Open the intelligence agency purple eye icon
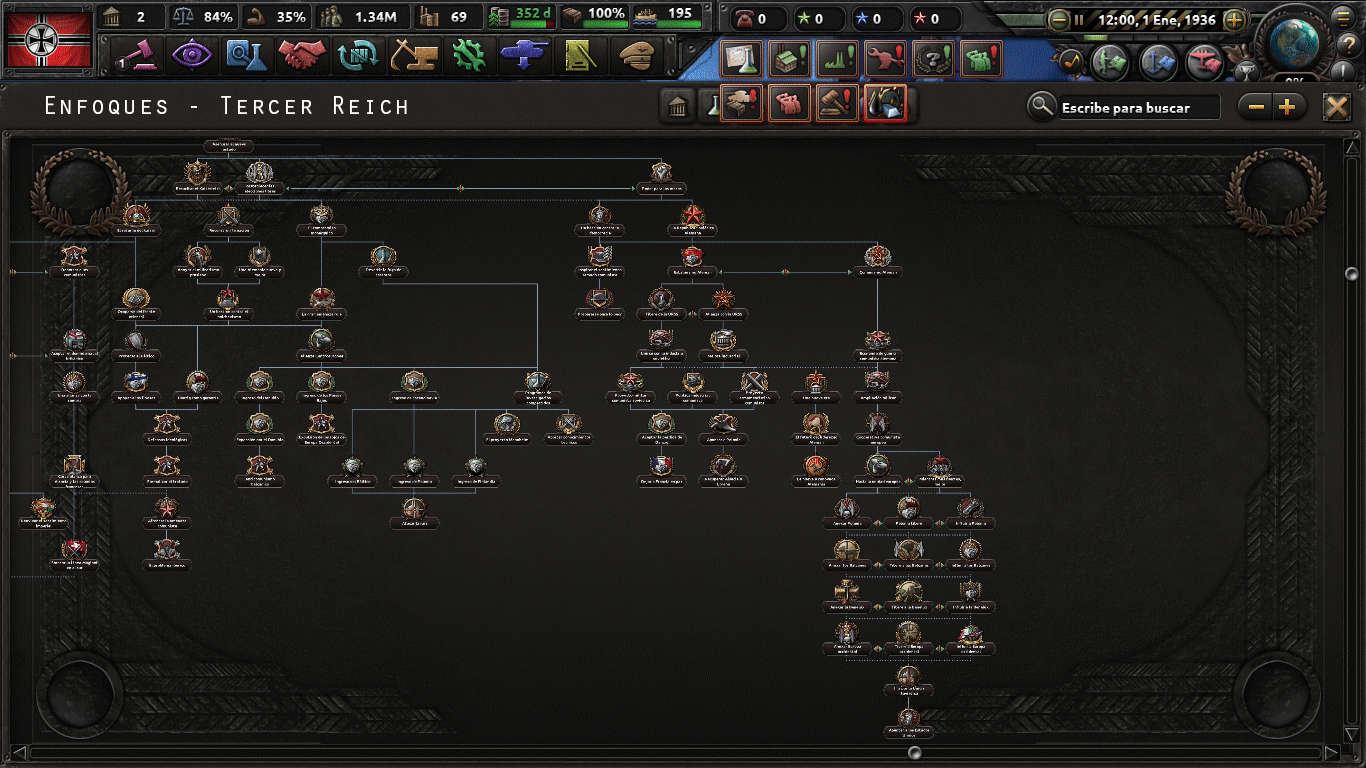Image resolution: width=1366 pixels, height=768 pixels. [x=193, y=55]
